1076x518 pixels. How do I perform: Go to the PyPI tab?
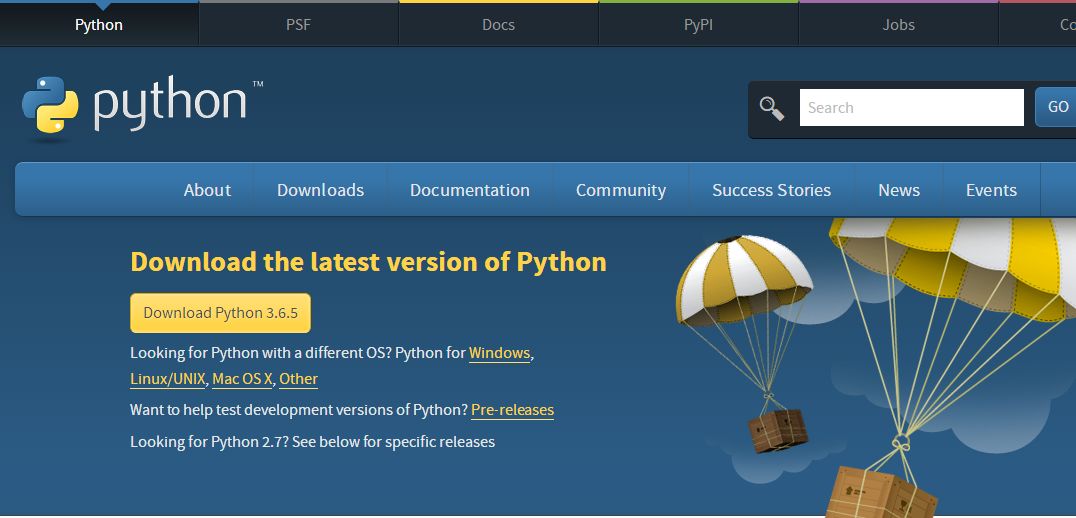(x=698, y=25)
